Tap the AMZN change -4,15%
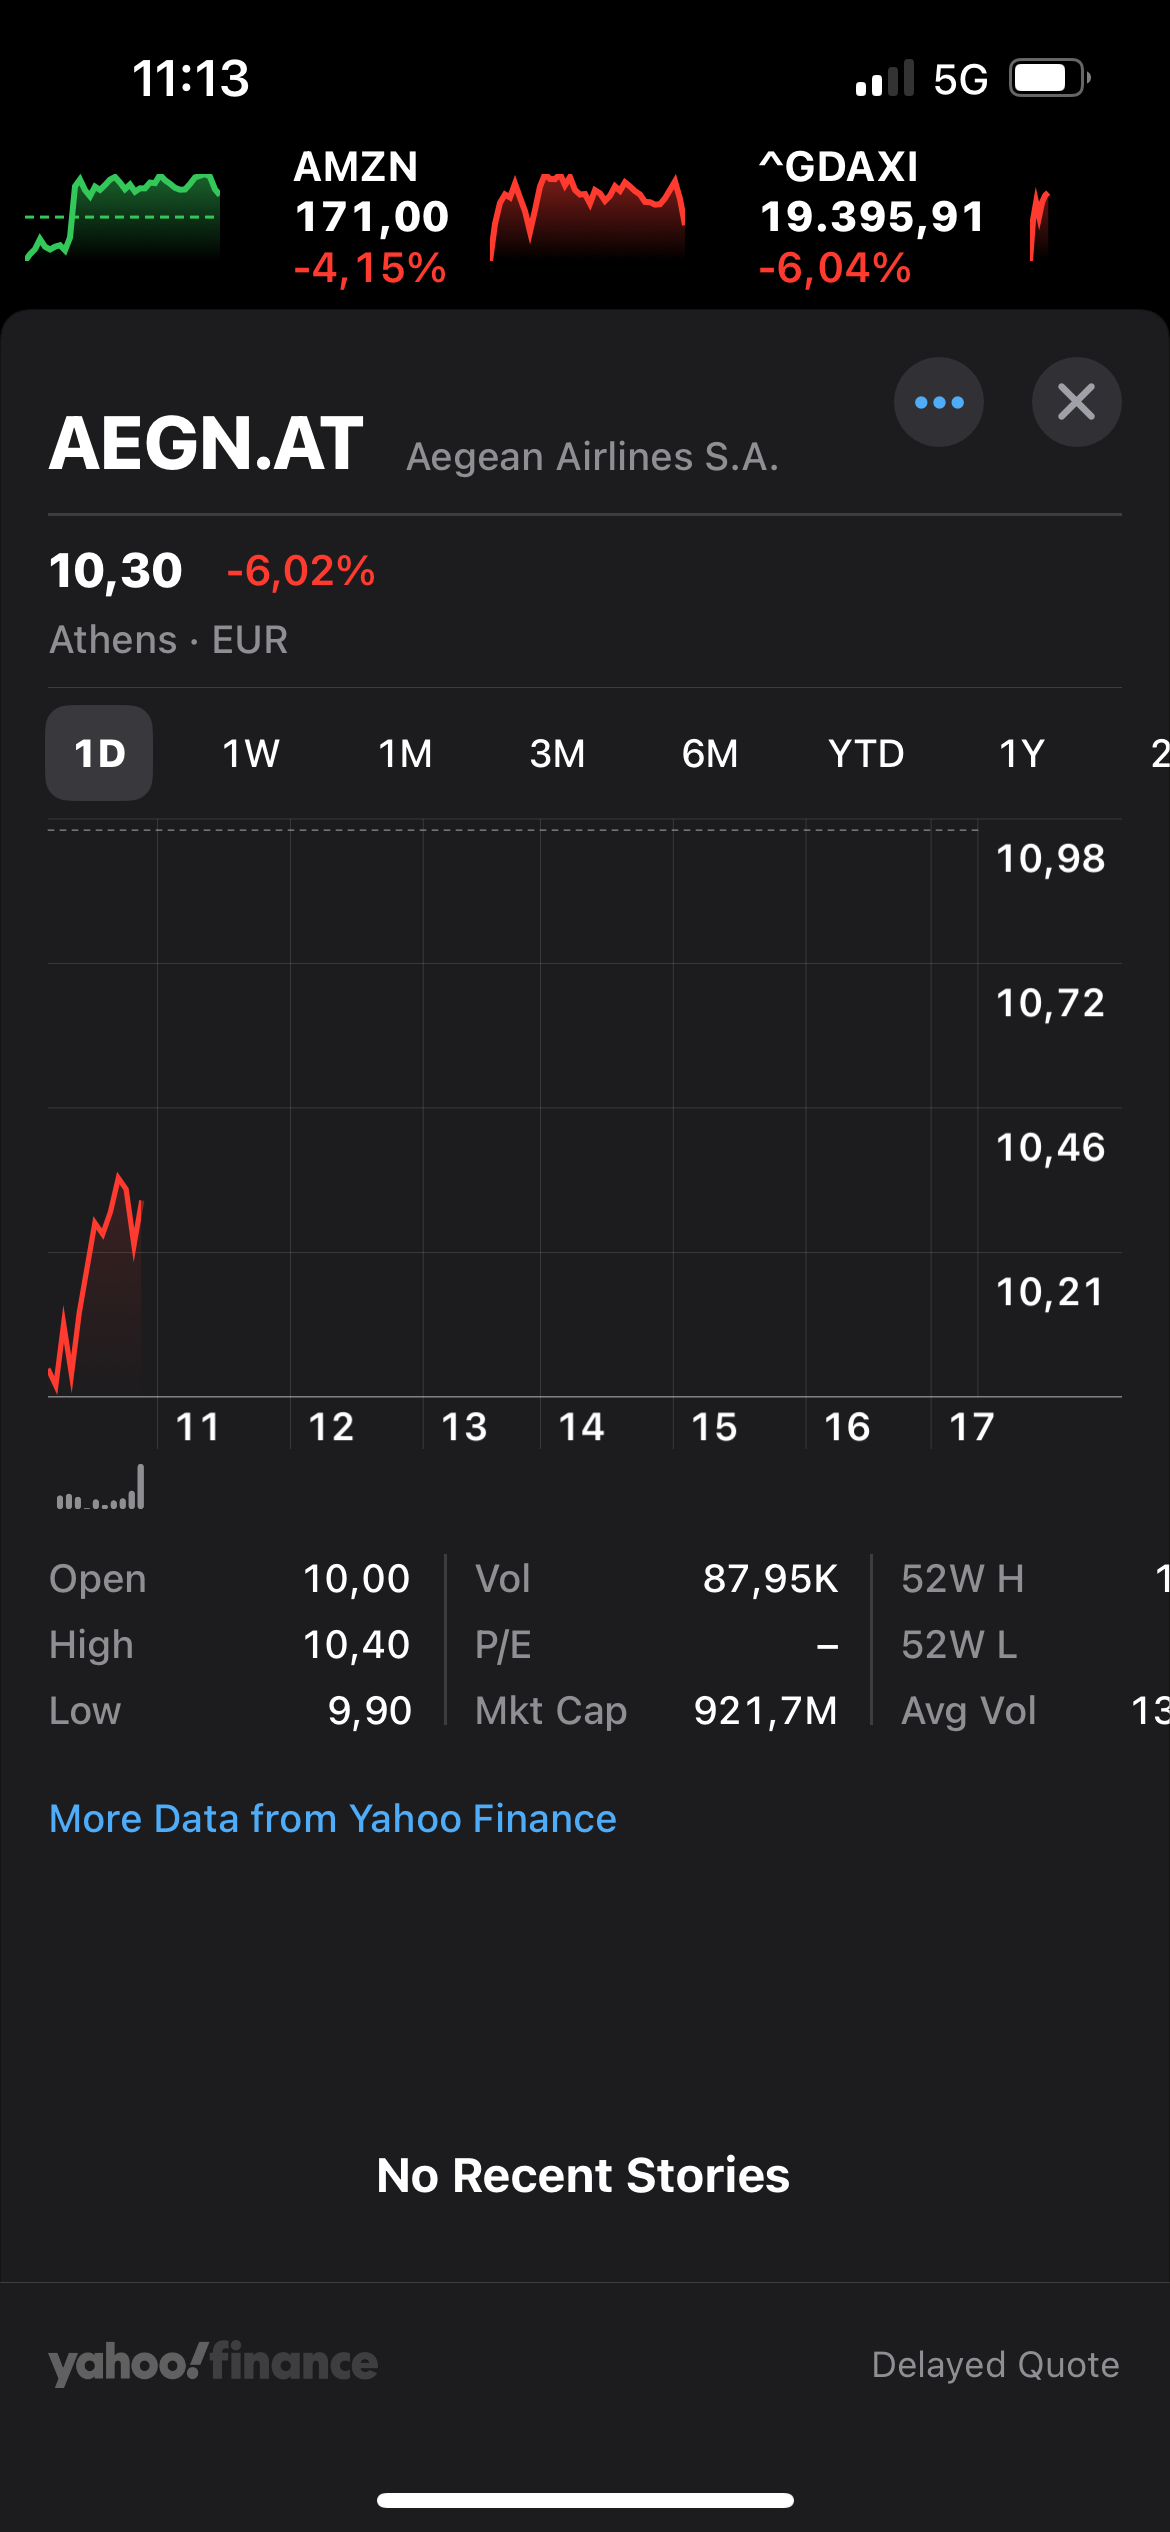The image size is (1170, 2532). (370, 268)
